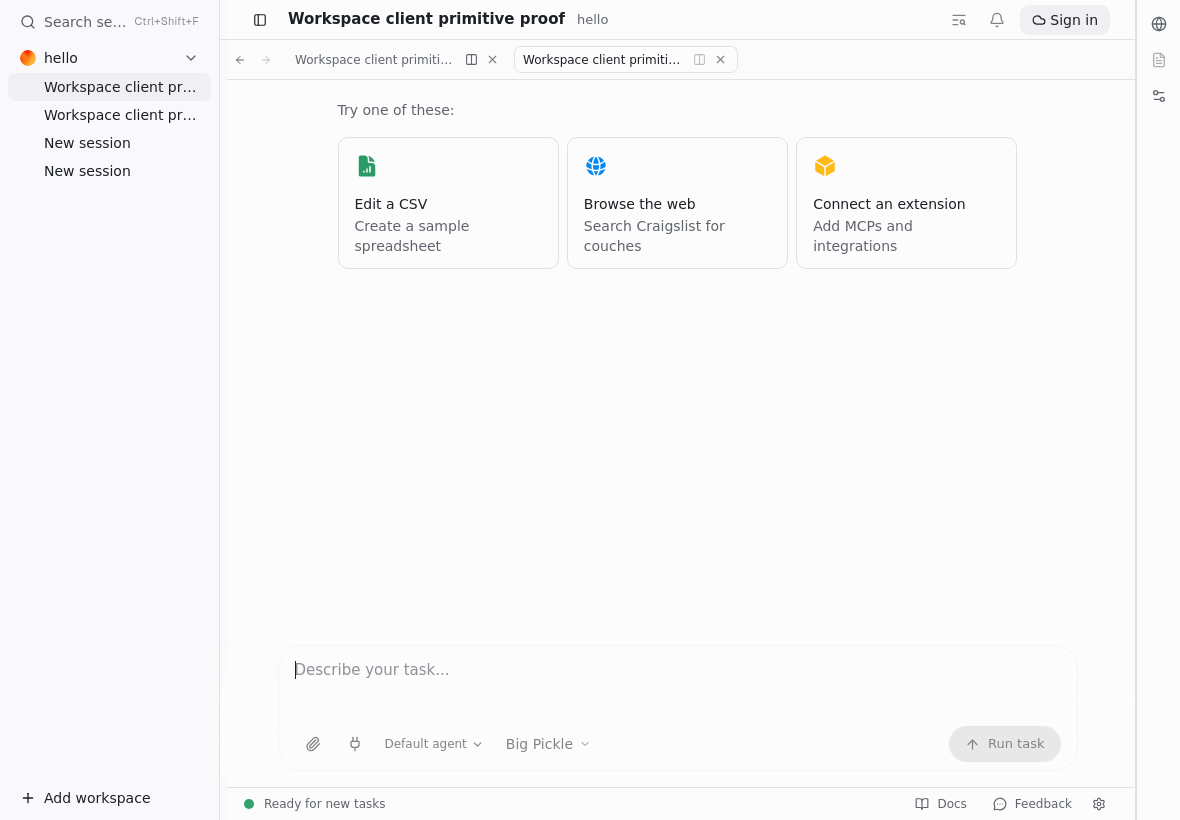
Task: Open the second 'Workspace client pr...' session
Action: point(110,115)
